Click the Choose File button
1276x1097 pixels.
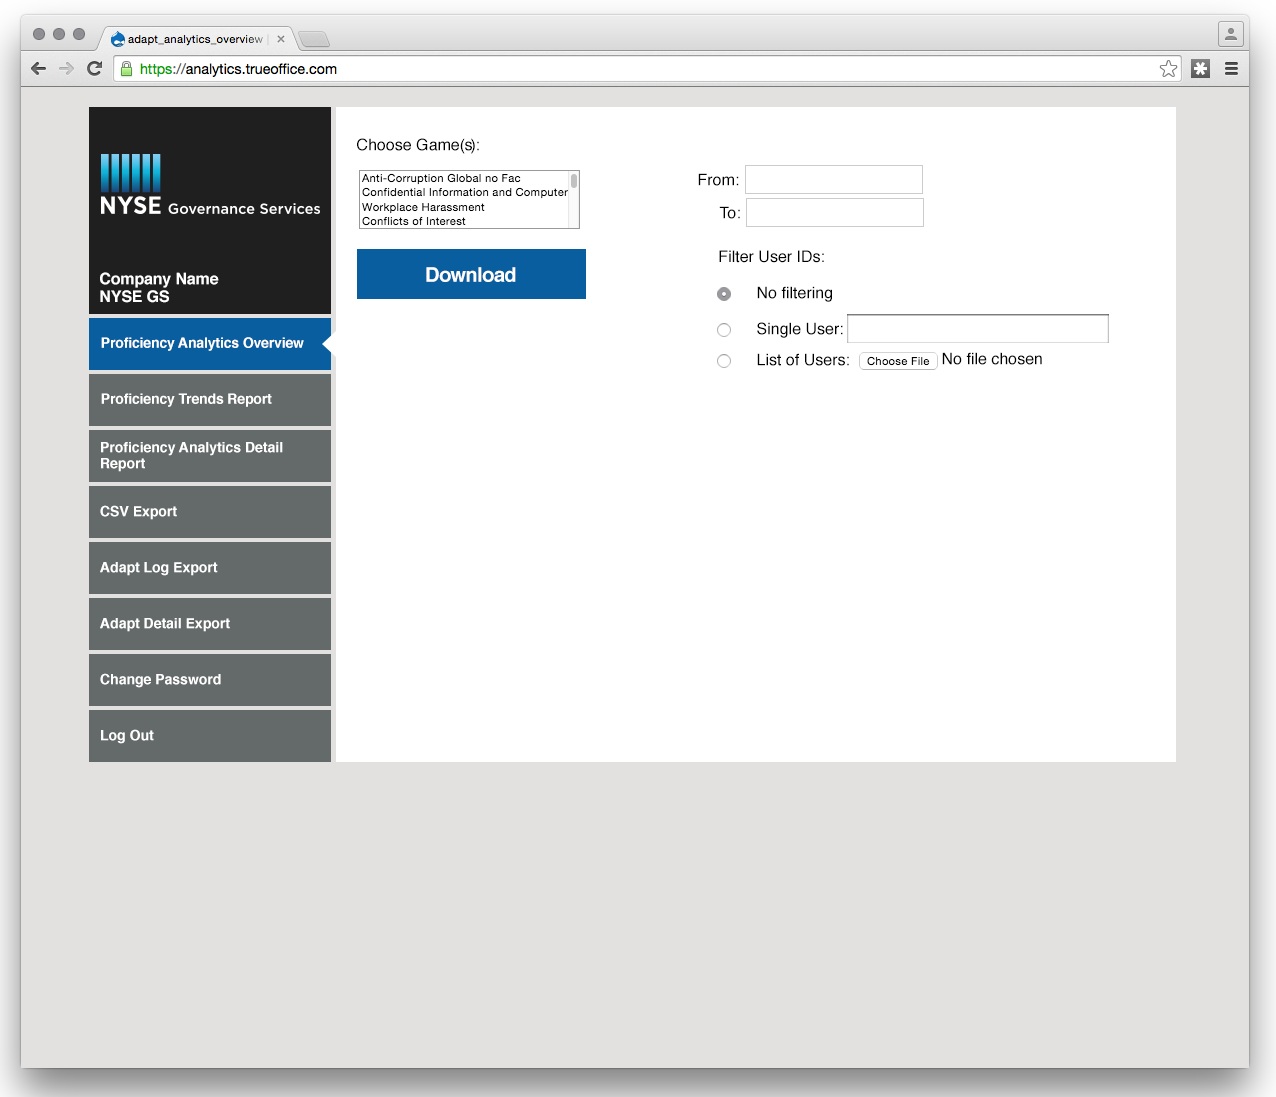[x=898, y=361]
